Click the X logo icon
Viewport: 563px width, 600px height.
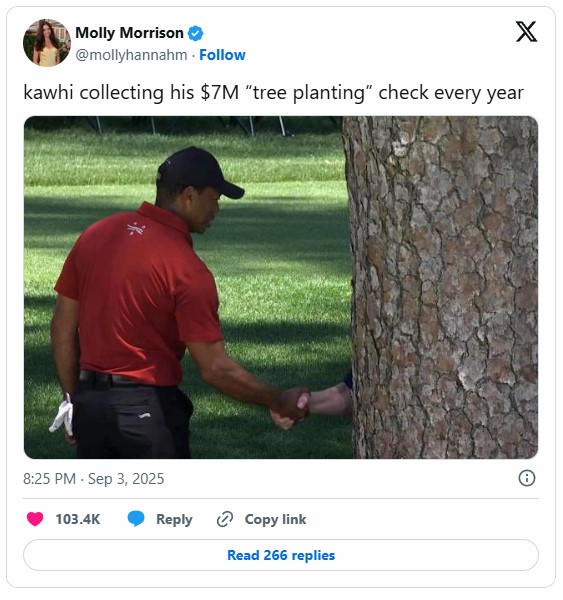pyautogui.click(x=526, y=31)
